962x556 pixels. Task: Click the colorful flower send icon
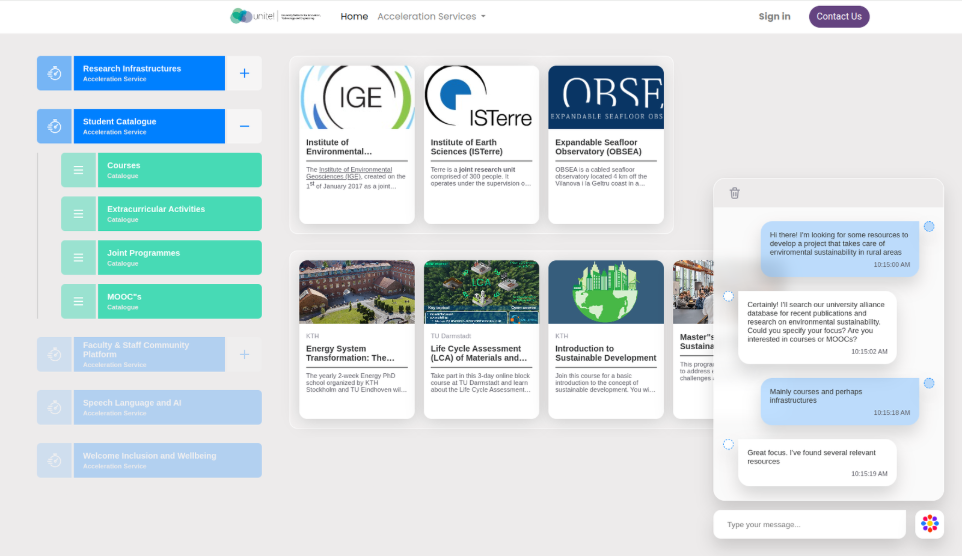(929, 524)
